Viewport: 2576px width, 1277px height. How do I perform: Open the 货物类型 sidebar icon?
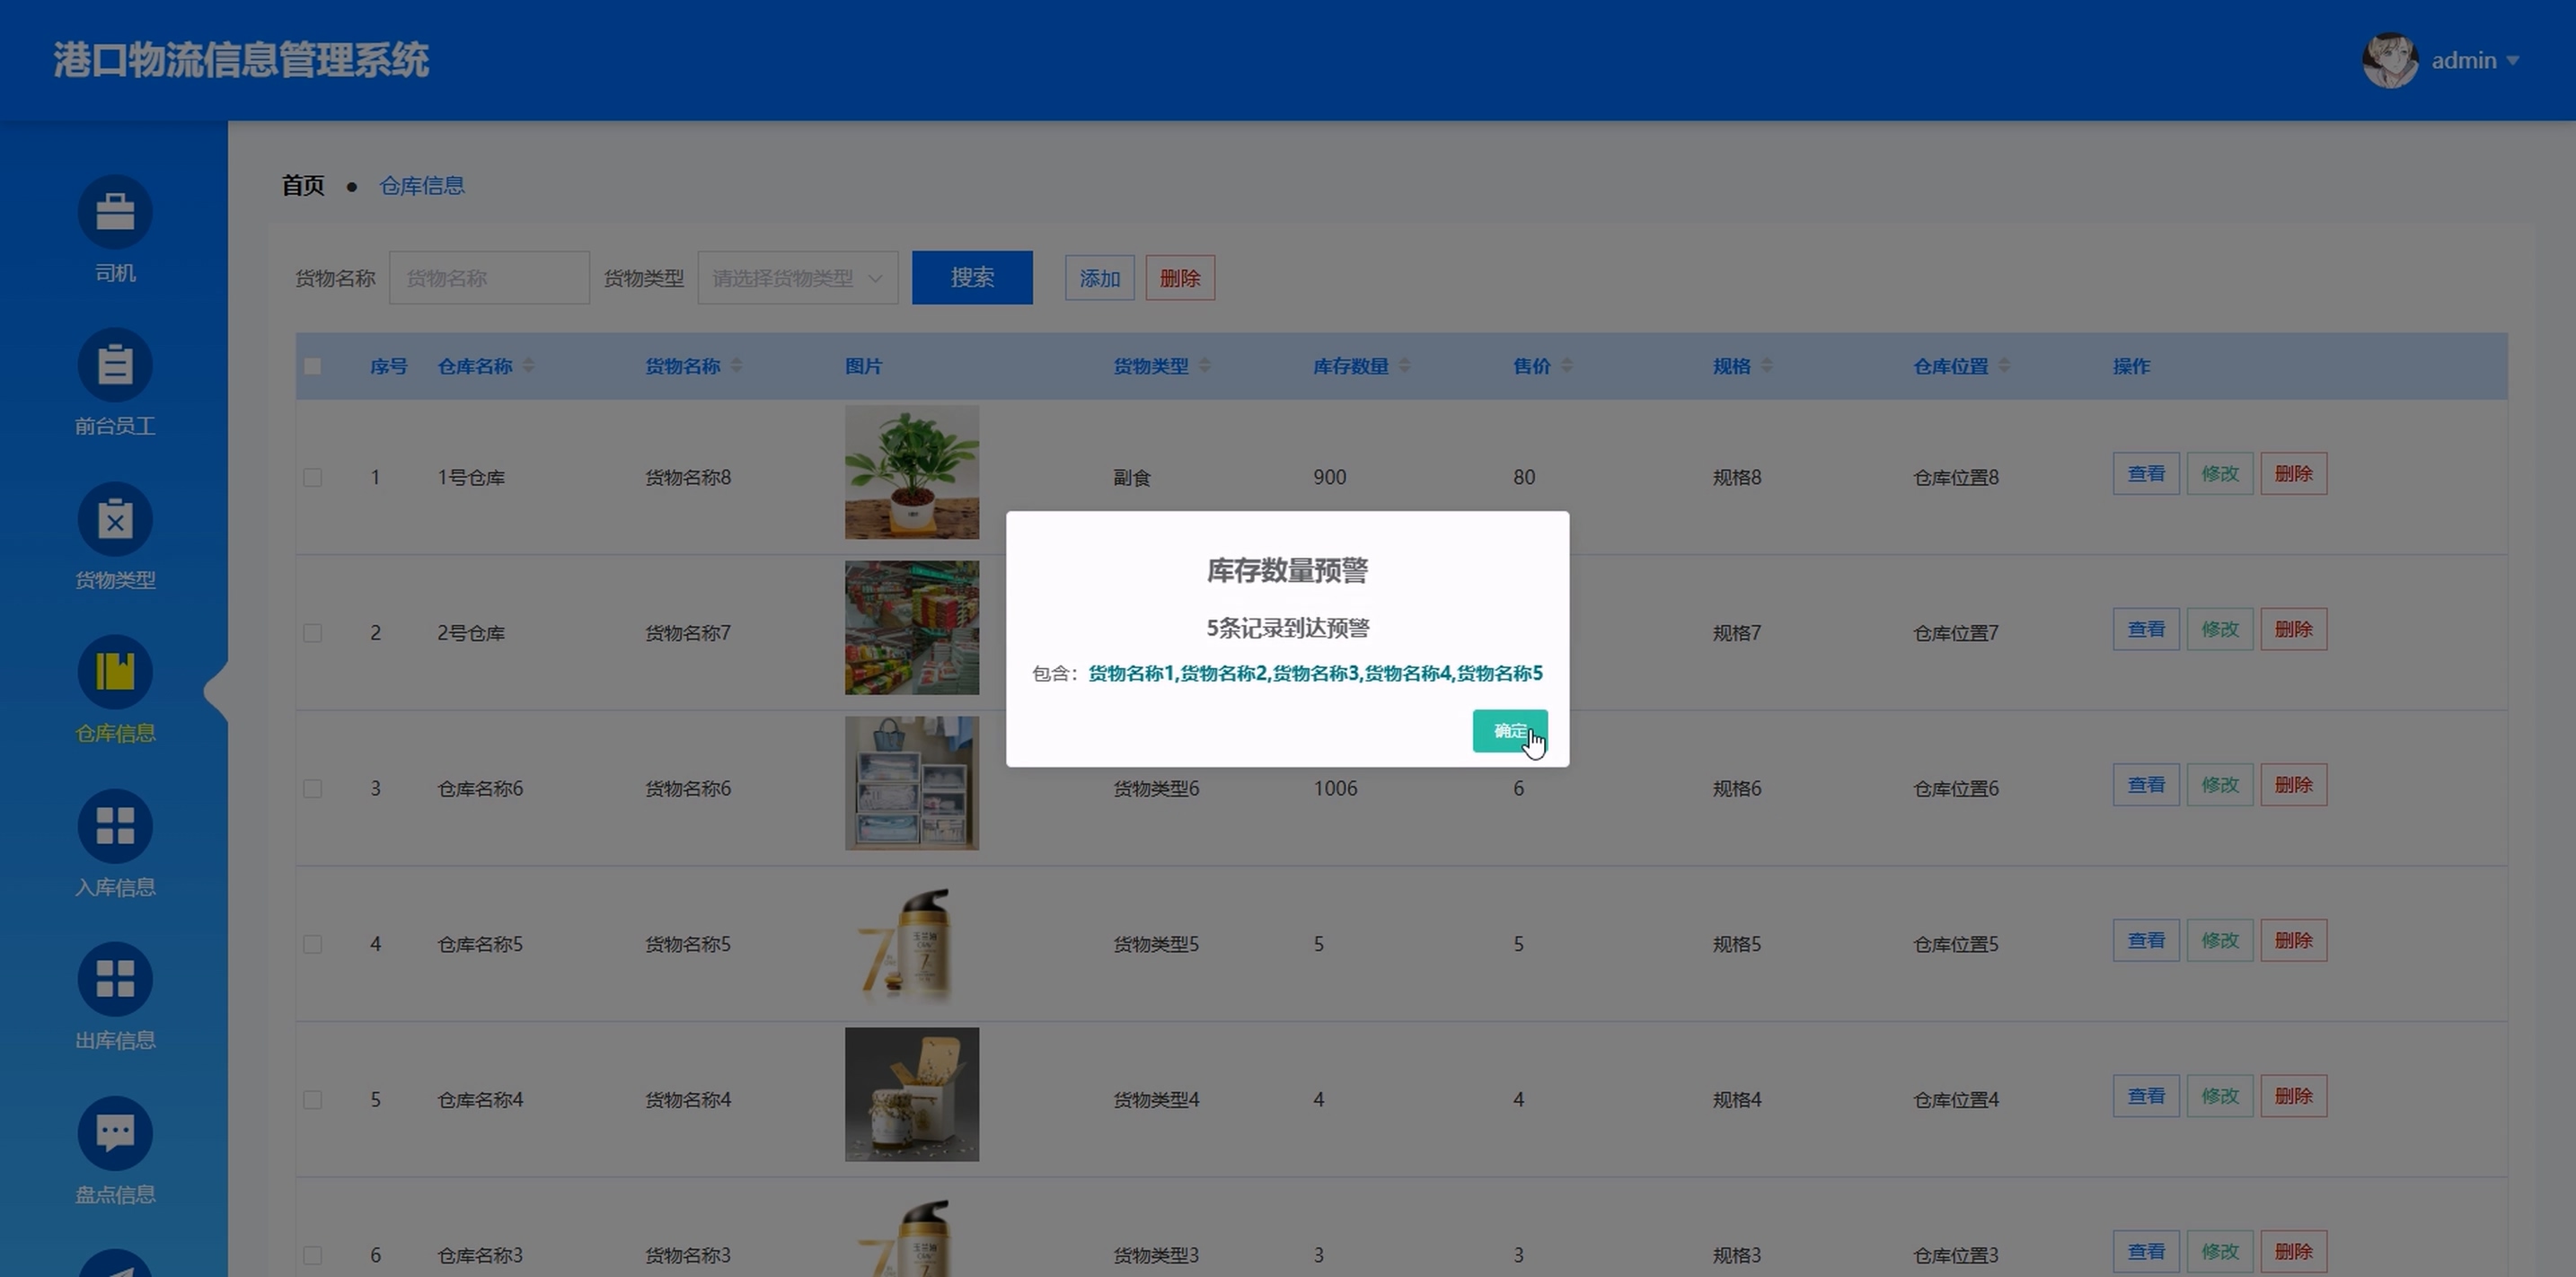(x=115, y=519)
